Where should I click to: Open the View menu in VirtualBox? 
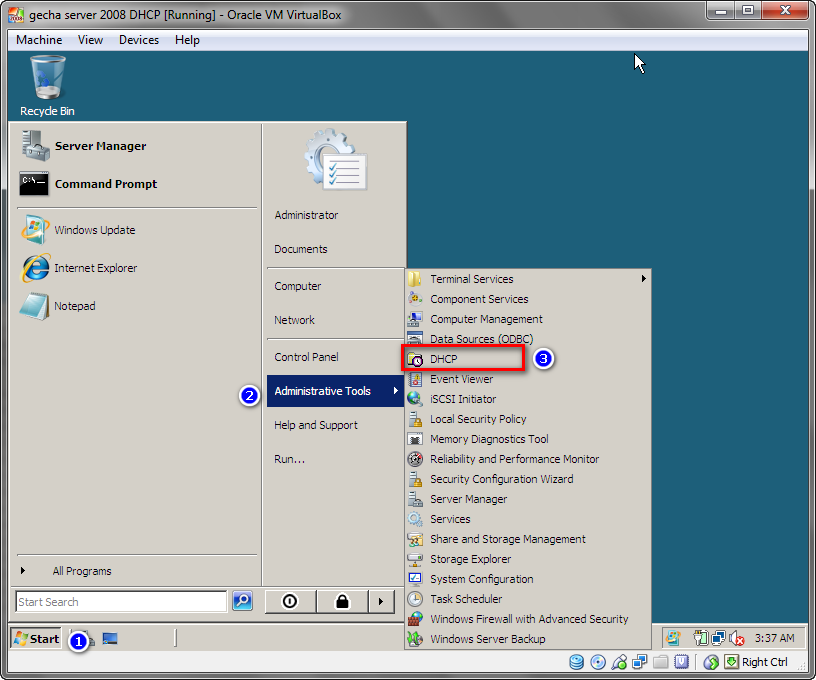tap(90, 40)
